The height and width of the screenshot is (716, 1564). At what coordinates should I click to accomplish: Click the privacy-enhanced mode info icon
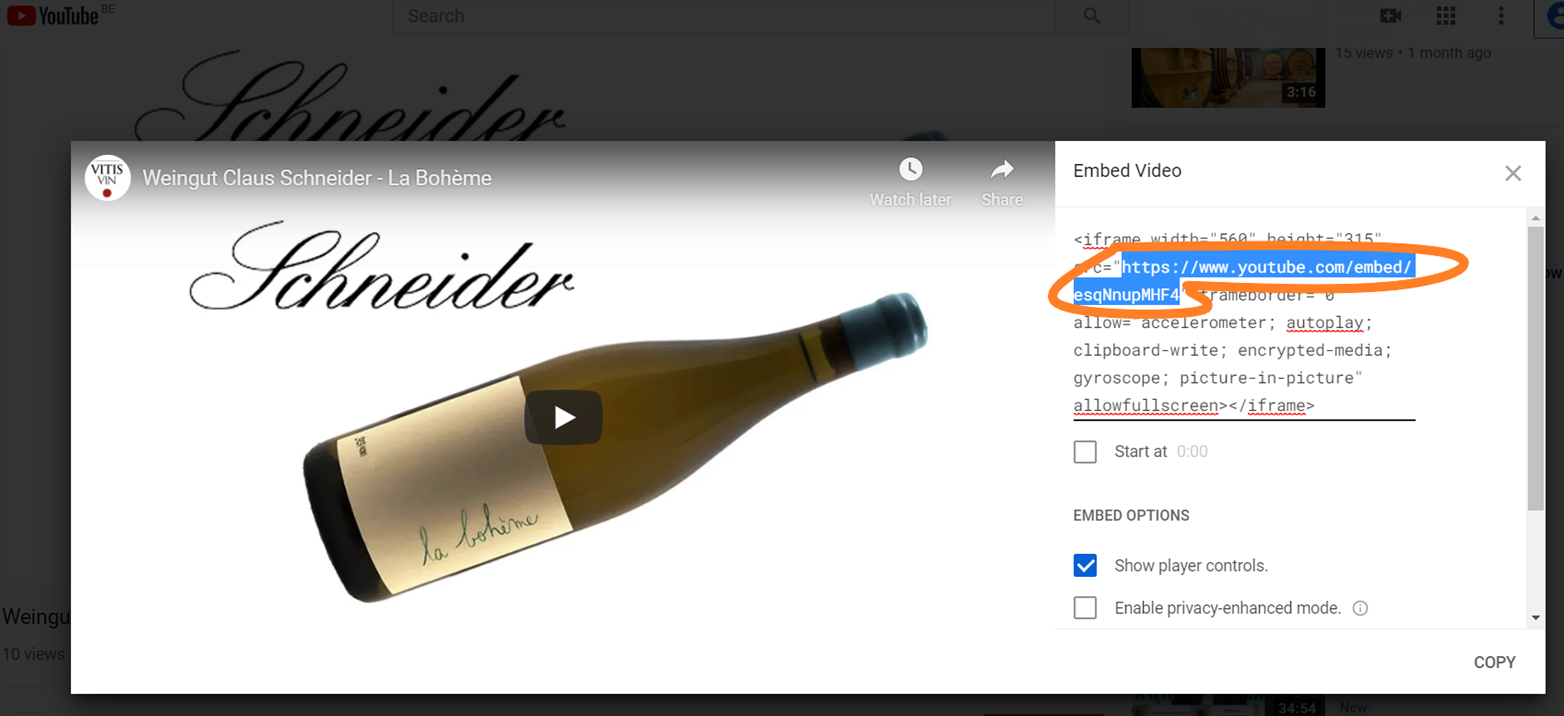pos(1360,608)
